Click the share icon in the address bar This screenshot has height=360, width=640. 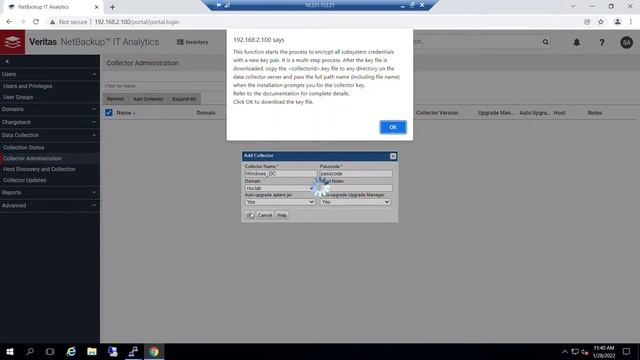pos(587,22)
